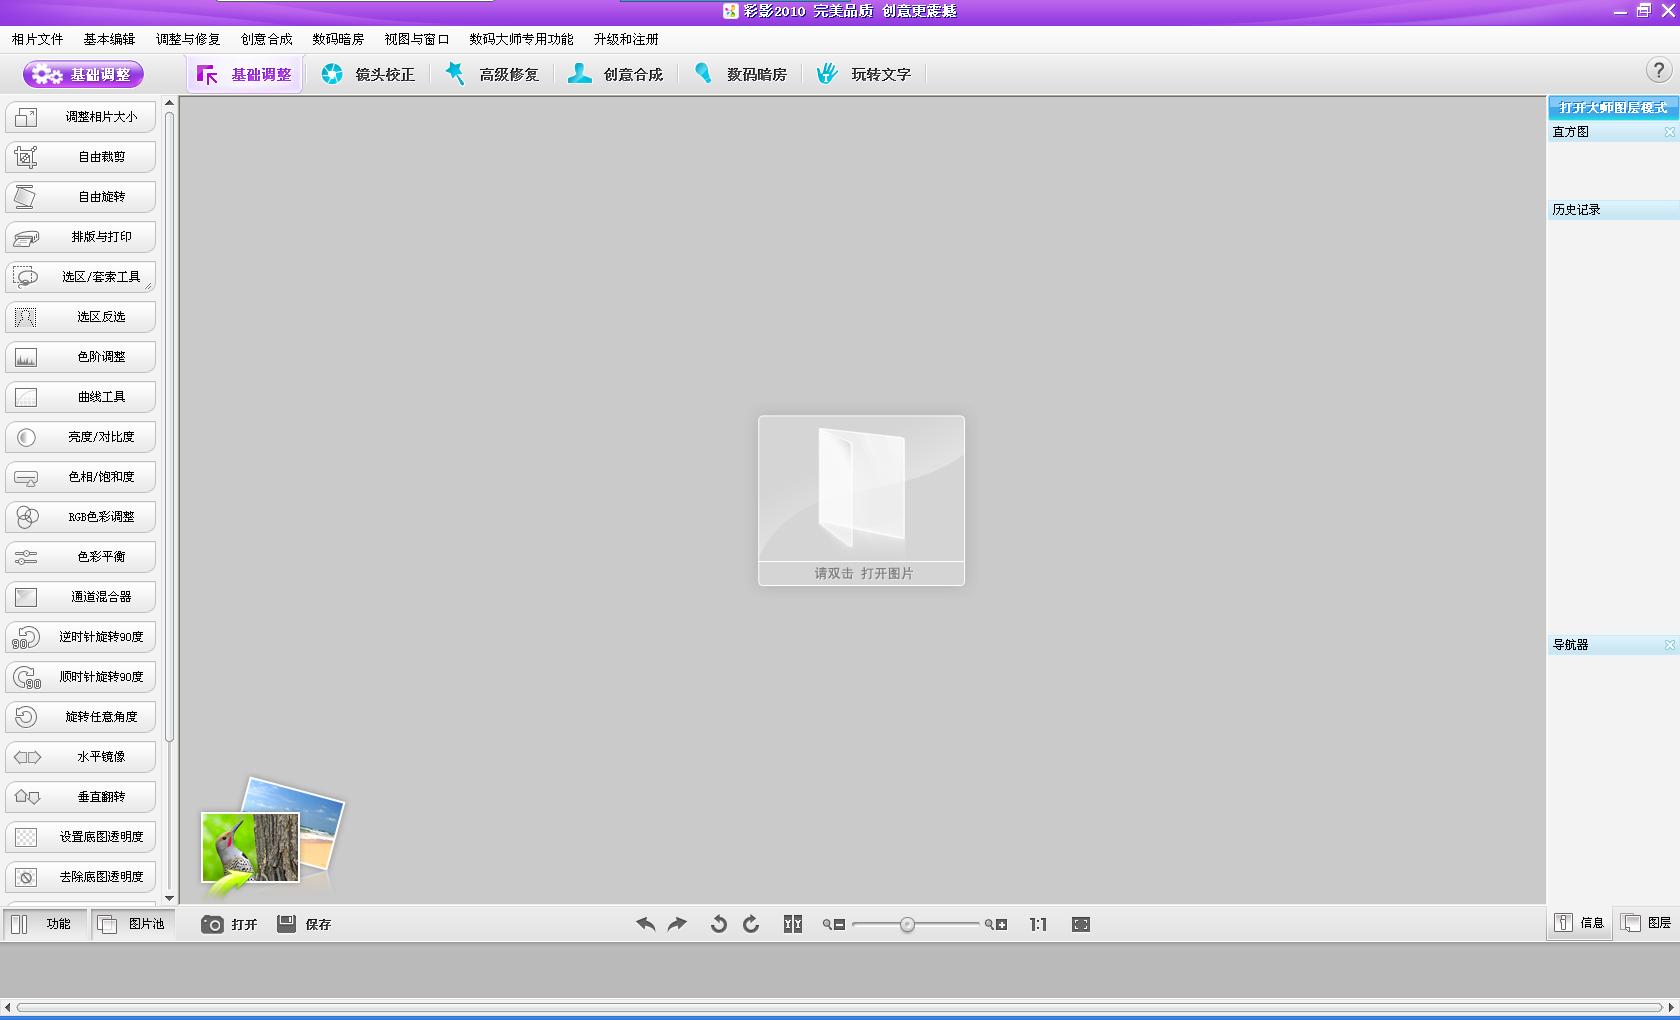Screen dimensions: 1680x1020
Task: Click the zoom slider handle
Action: (907, 924)
